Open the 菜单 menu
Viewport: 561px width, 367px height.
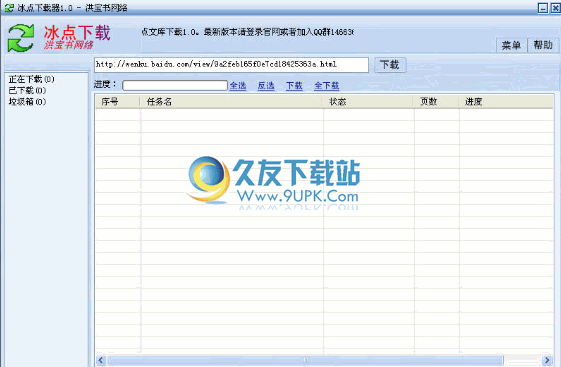[x=511, y=45]
